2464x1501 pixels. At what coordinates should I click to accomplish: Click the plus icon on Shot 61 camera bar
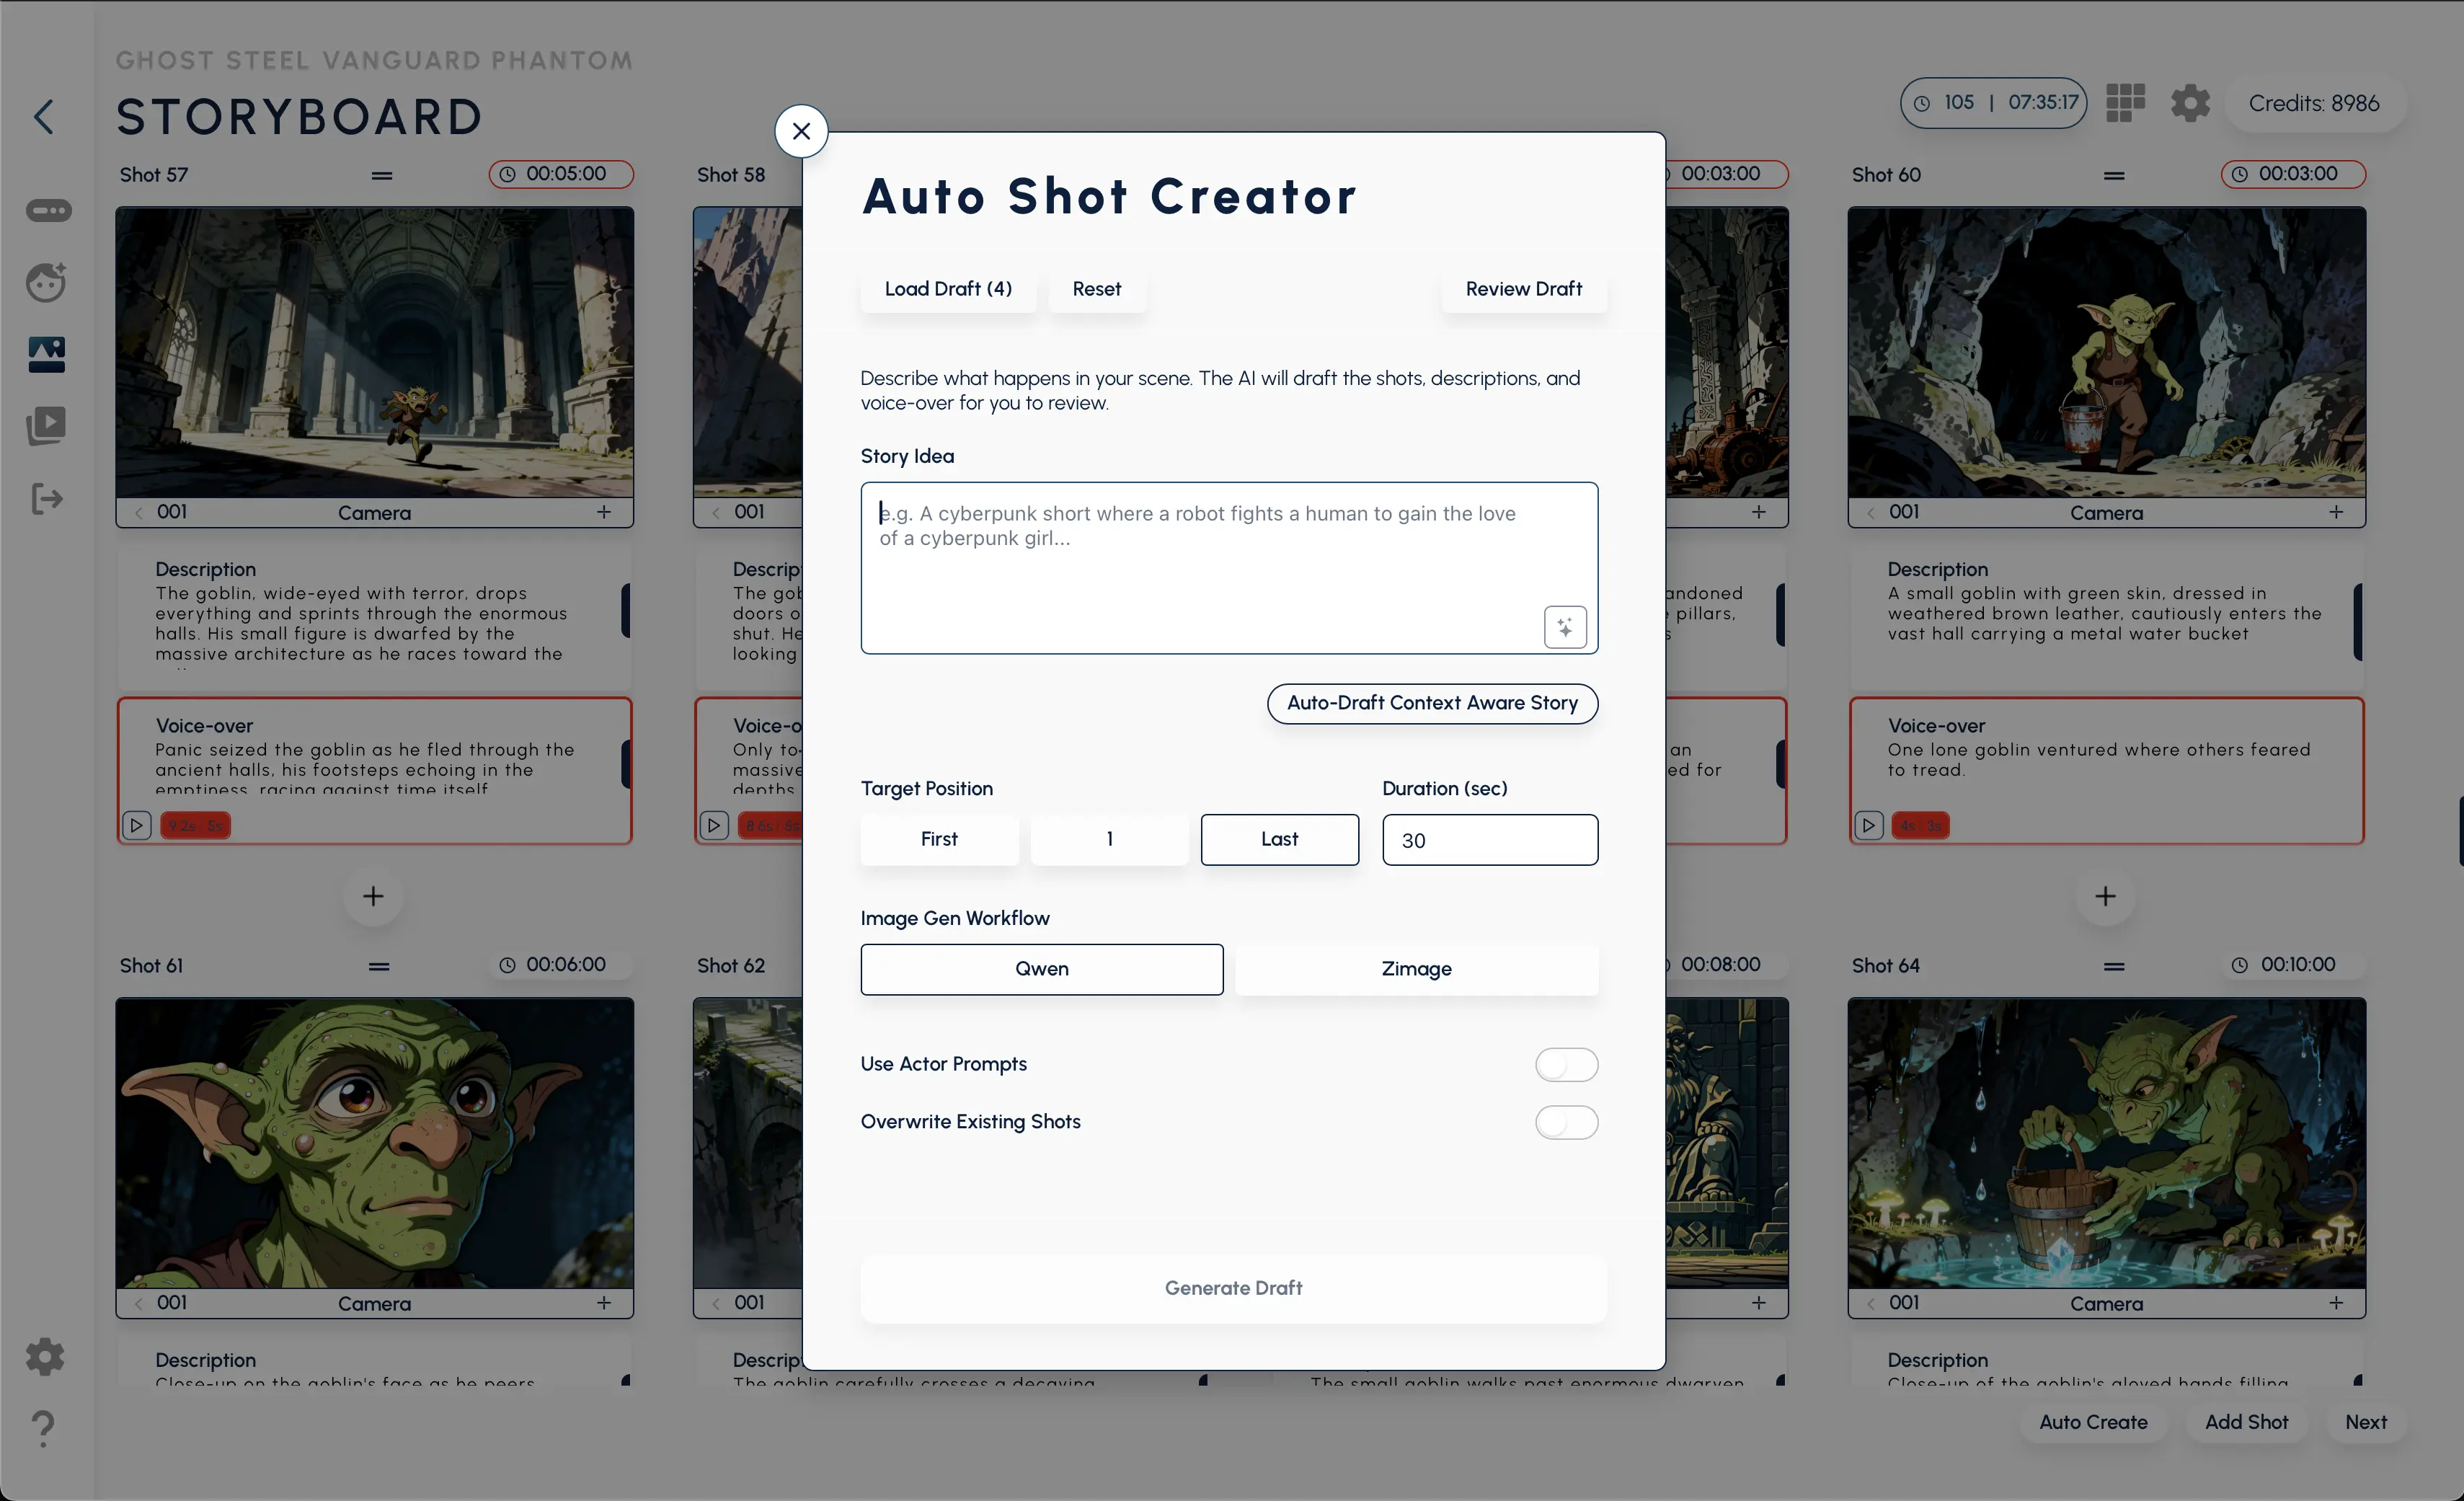pyautogui.click(x=604, y=1303)
